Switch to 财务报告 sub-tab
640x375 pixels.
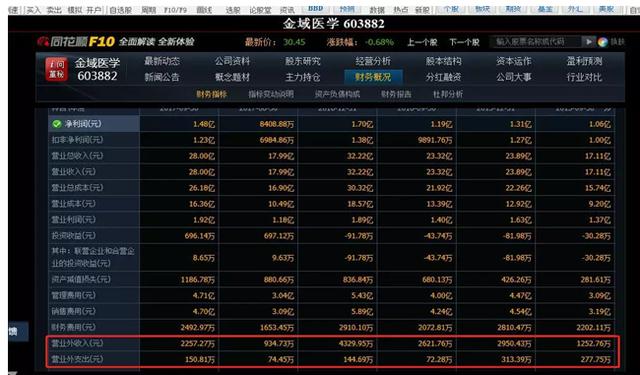[396, 94]
